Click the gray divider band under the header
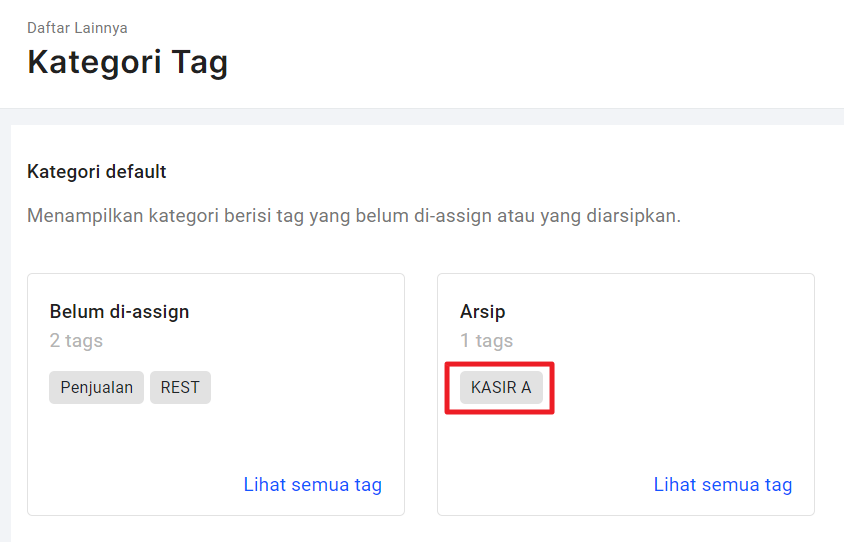 (x=422, y=117)
